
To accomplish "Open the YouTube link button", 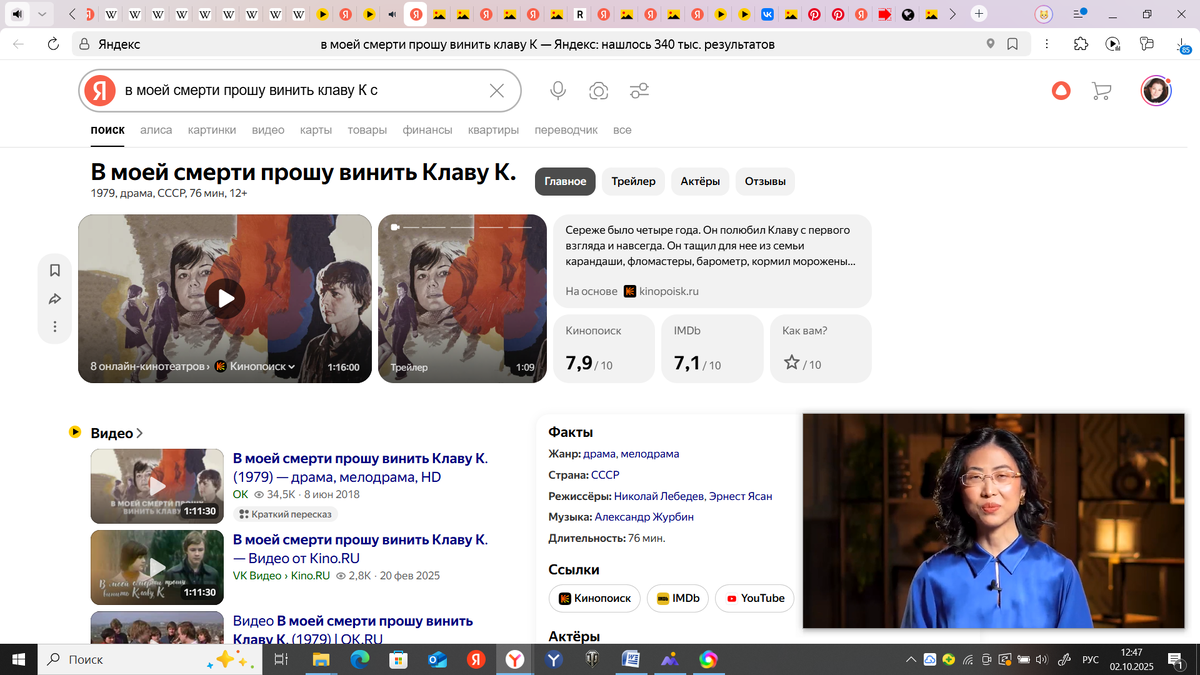I will [x=754, y=598].
